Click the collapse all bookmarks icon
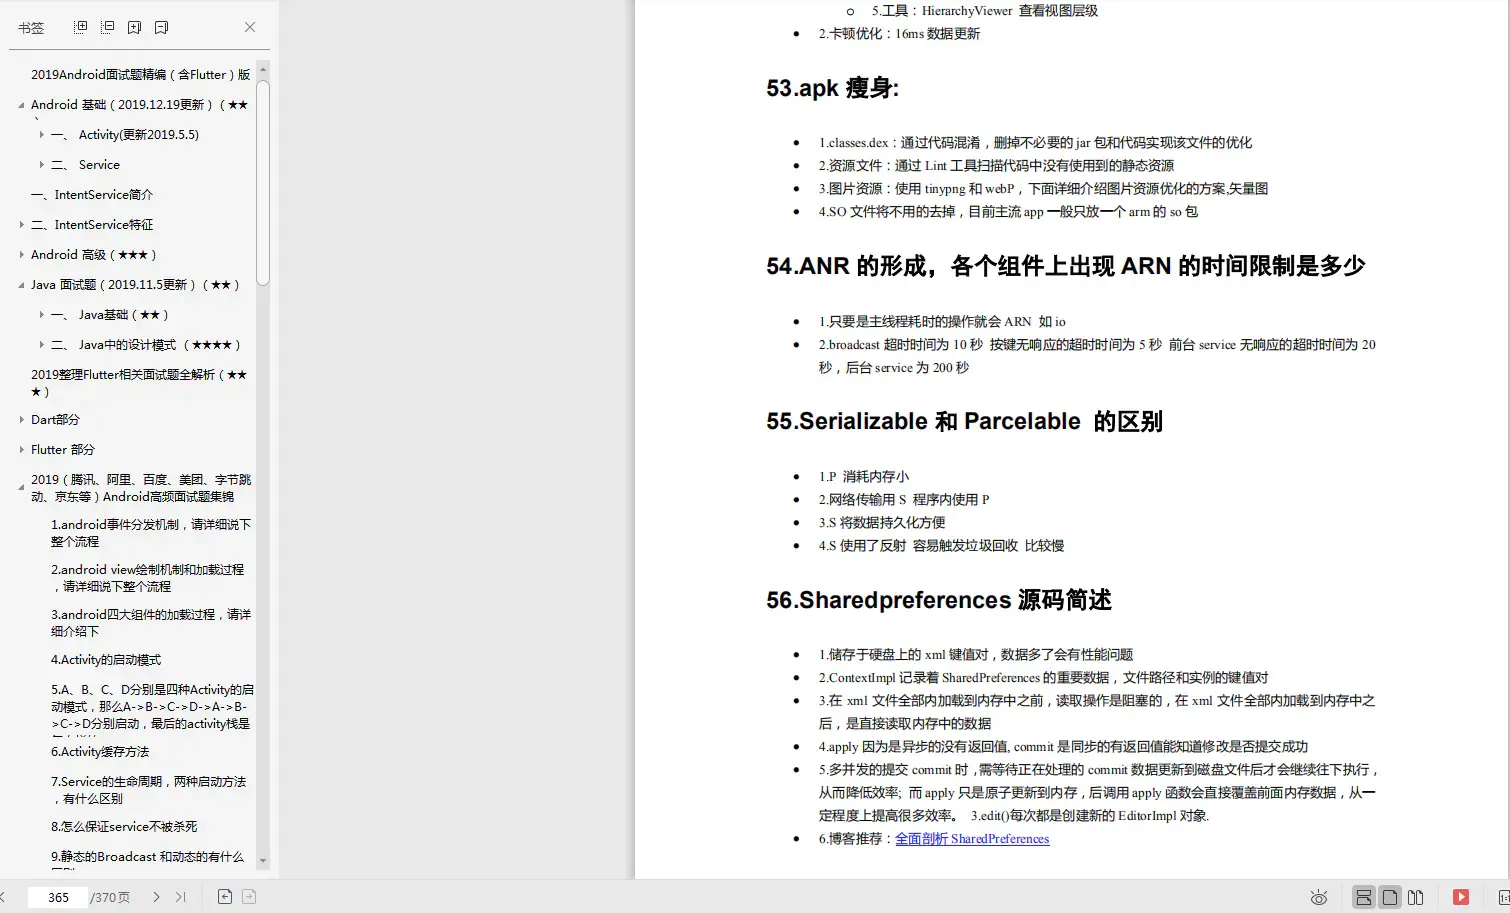Image resolution: width=1510 pixels, height=913 pixels. 107,27
